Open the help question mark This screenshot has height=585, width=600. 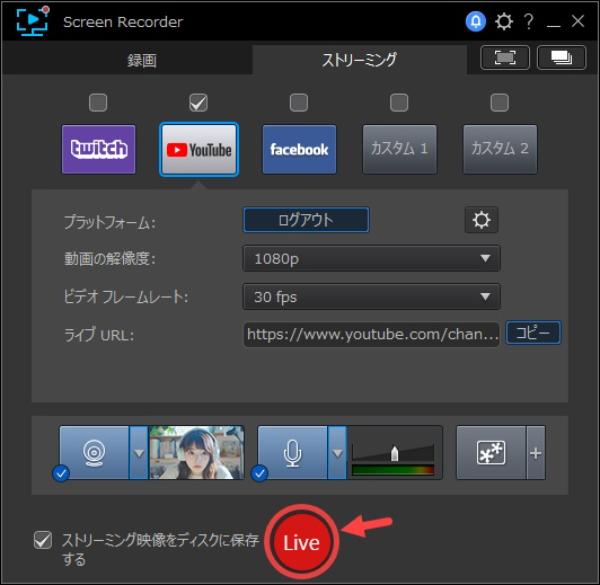[529, 21]
